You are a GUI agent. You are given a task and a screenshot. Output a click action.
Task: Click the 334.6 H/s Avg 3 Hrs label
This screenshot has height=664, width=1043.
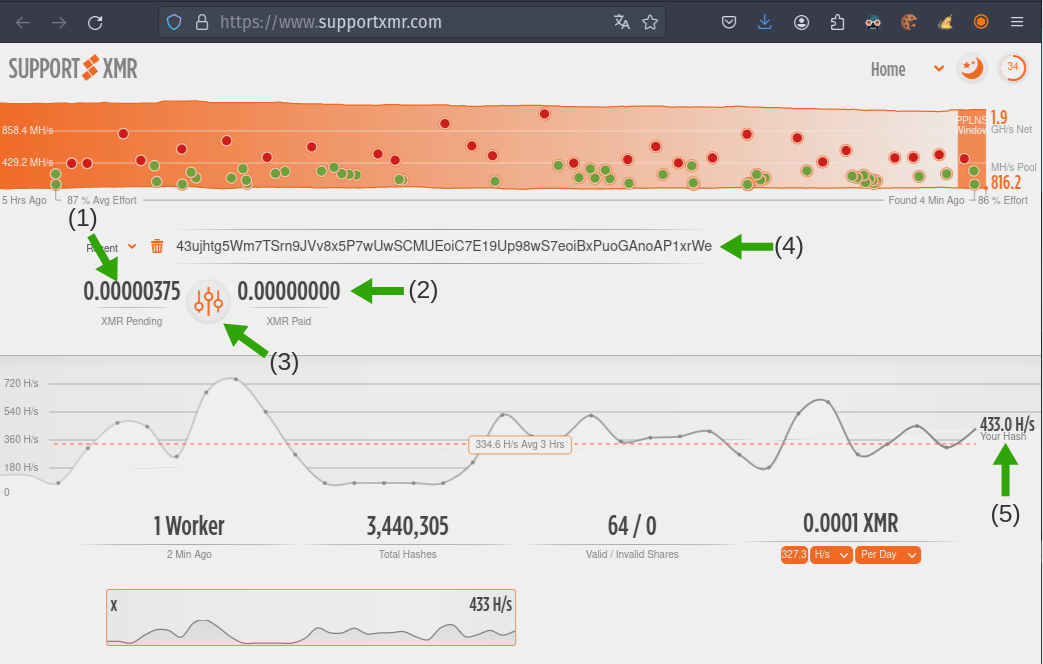520,444
